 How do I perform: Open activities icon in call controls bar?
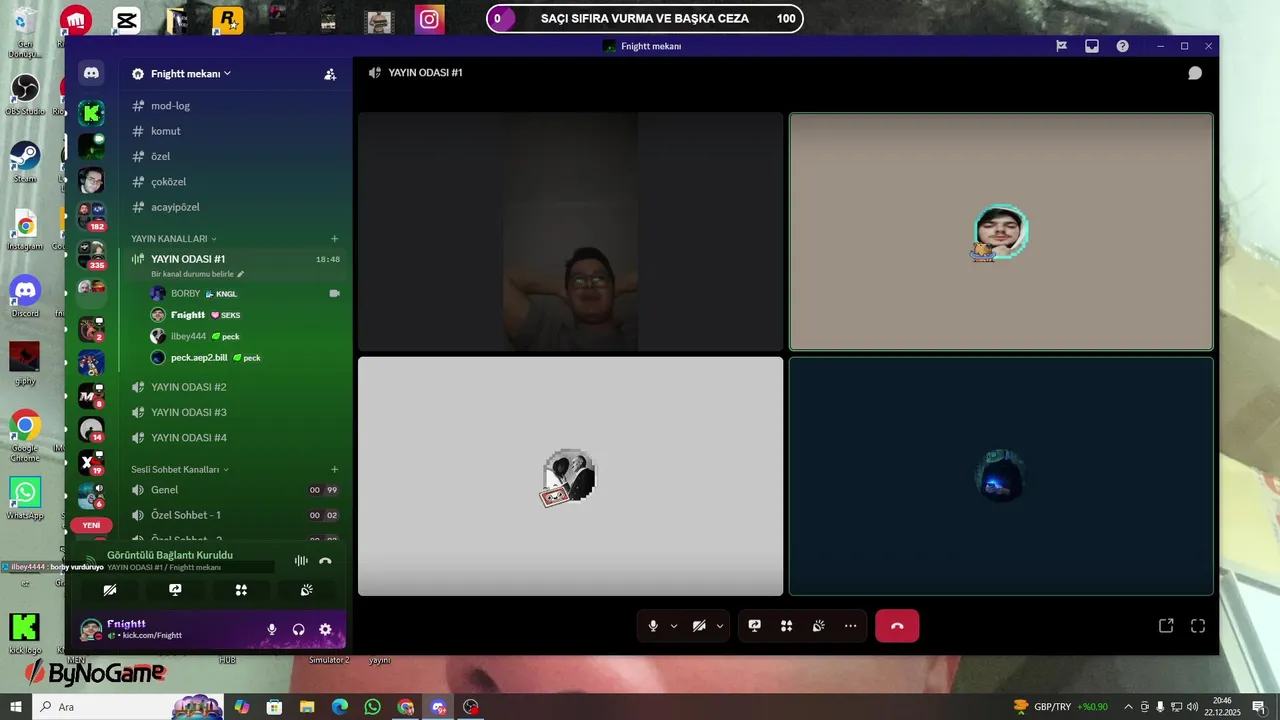(x=787, y=626)
